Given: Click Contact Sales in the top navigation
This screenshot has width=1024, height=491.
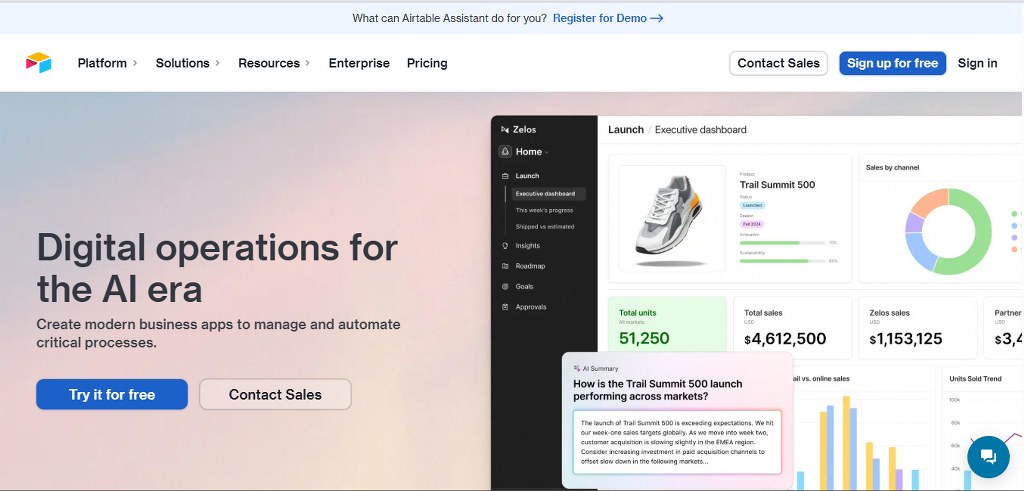Looking at the screenshot, I should pyautogui.click(x=778, y=63).
